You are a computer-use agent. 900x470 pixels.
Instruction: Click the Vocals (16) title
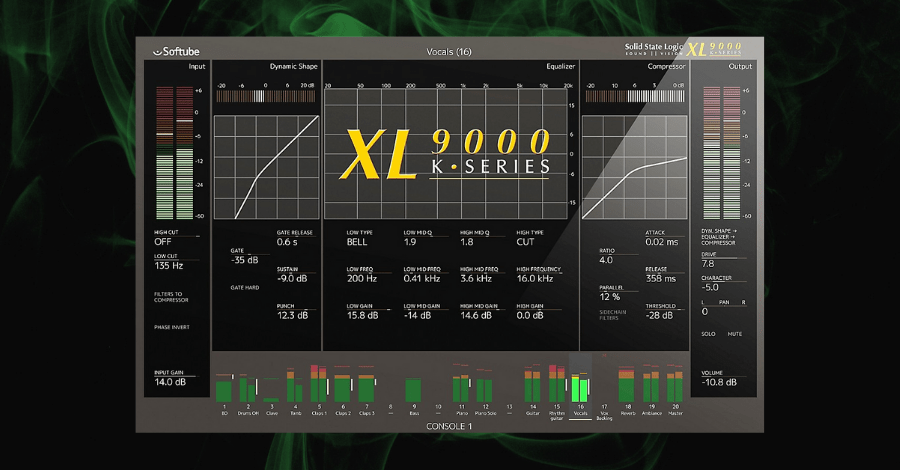pos(449,52)
